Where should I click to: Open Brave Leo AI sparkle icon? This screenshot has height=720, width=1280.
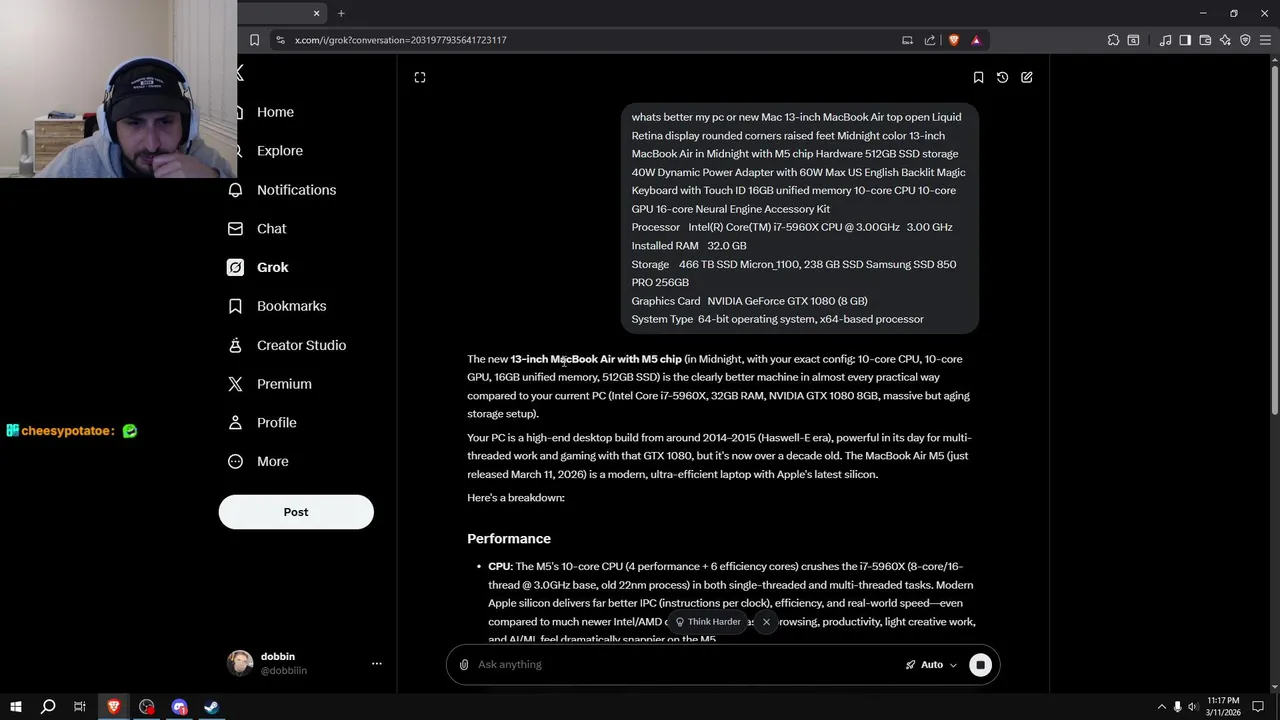tap(1225, 40)
